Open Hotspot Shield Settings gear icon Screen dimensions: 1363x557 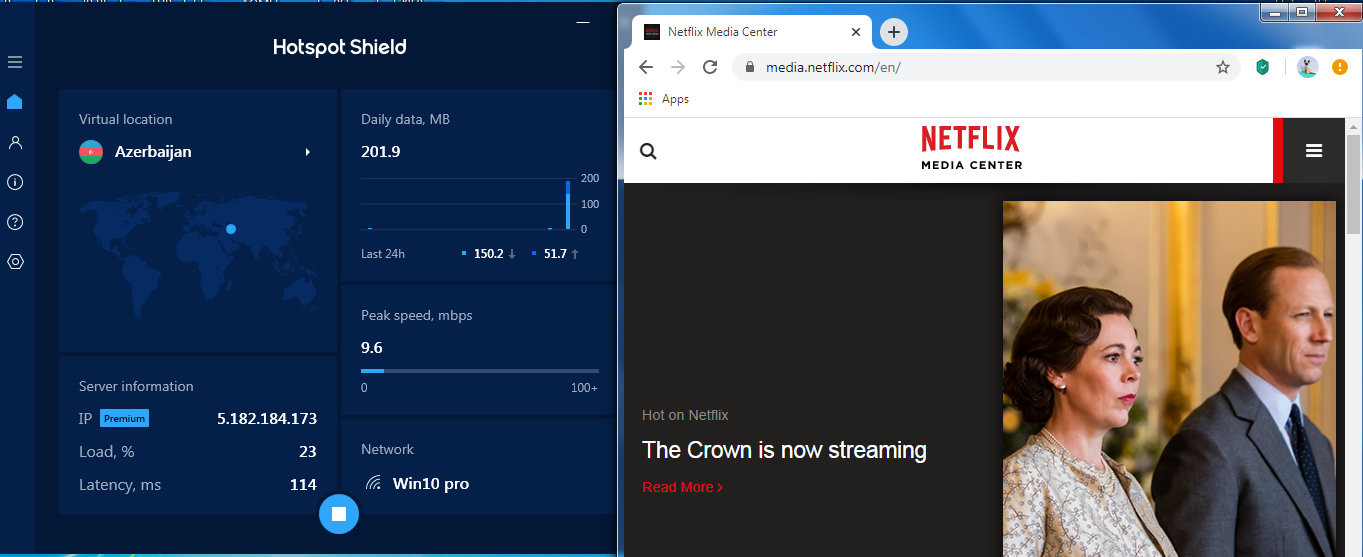(15, 262)
